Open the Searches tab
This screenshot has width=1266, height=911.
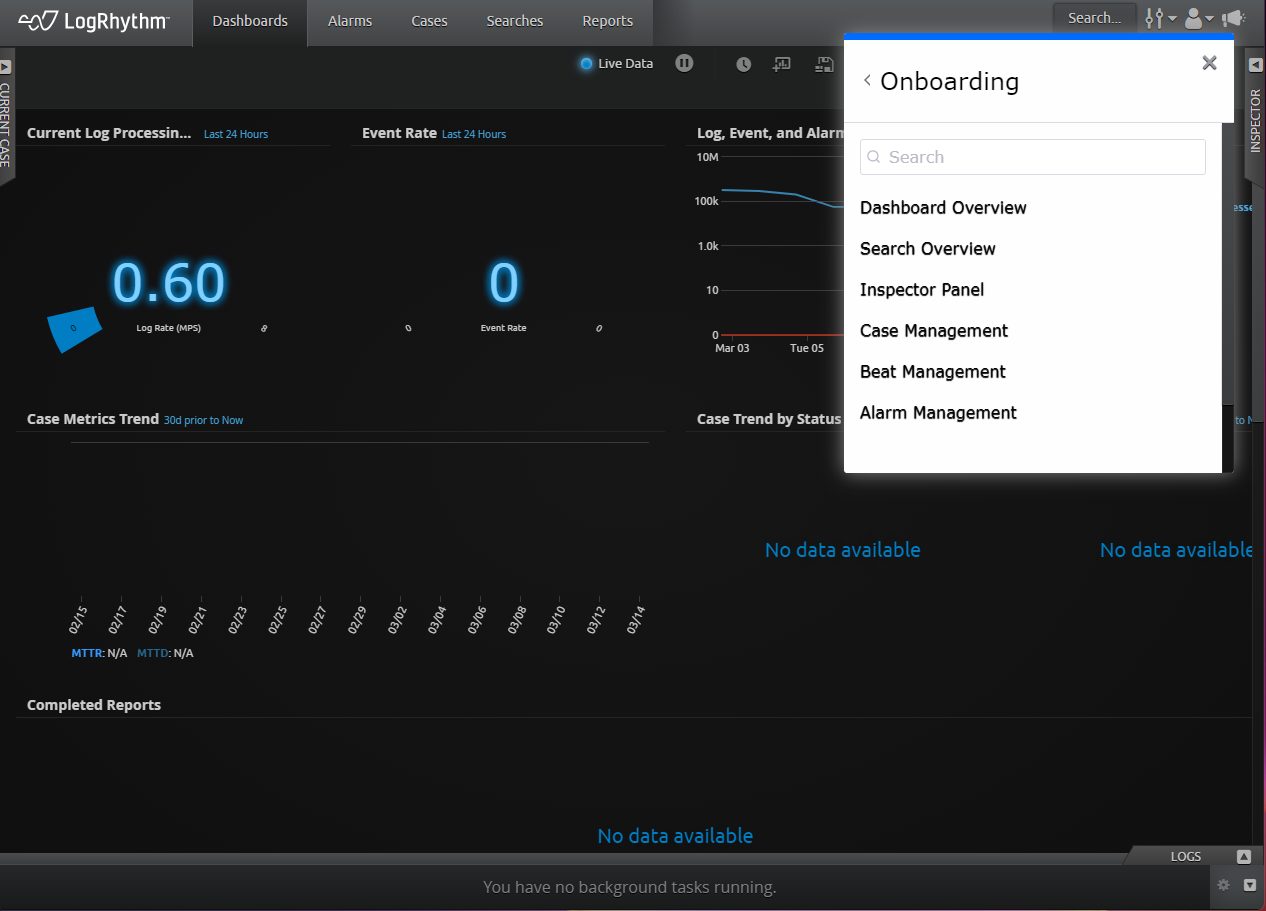point(514,21)
